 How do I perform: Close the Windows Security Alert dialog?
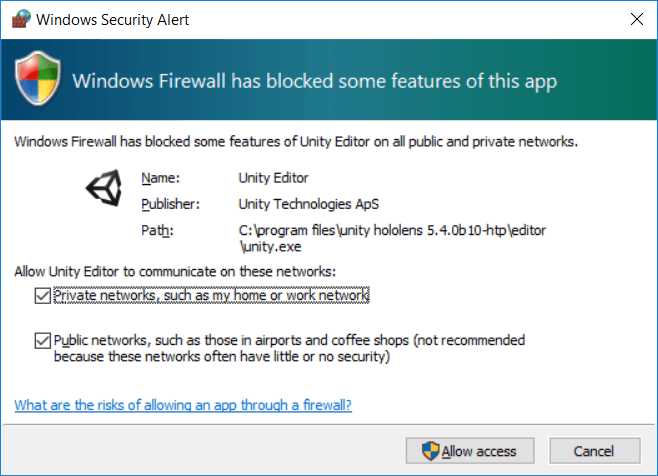[x=636, y=20]
